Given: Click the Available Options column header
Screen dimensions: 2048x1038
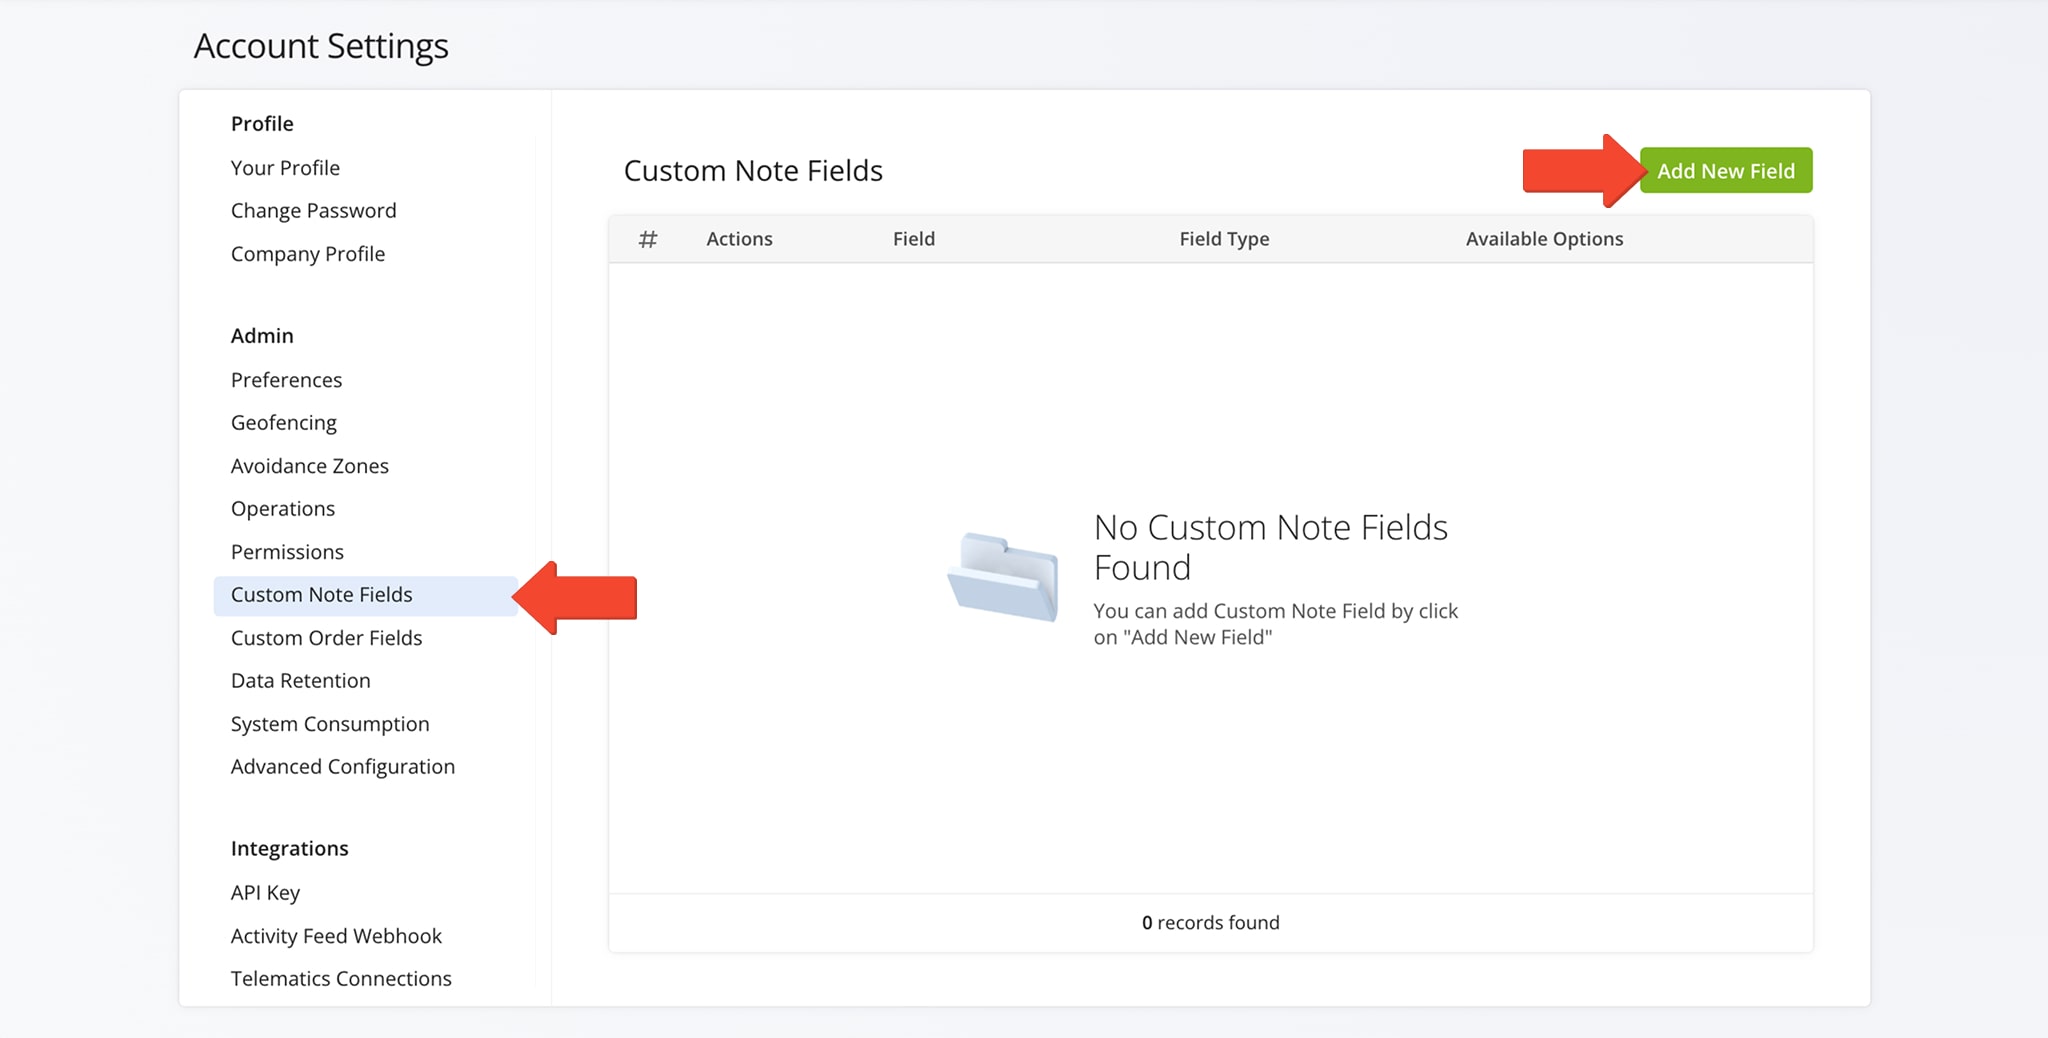Looking at the screenshot, I should (x=1544, y=239).
